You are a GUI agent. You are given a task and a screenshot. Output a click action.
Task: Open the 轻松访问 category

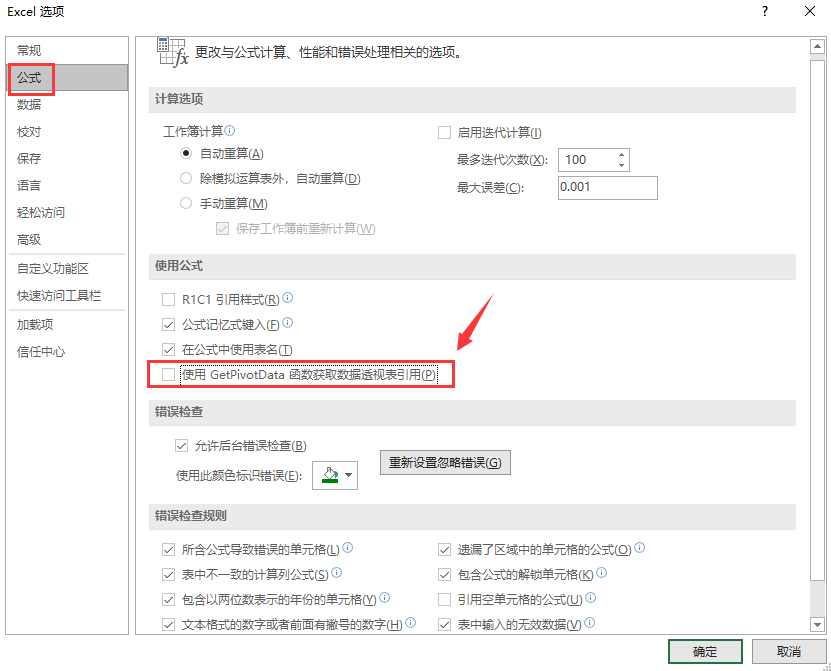tap(67, 213)
